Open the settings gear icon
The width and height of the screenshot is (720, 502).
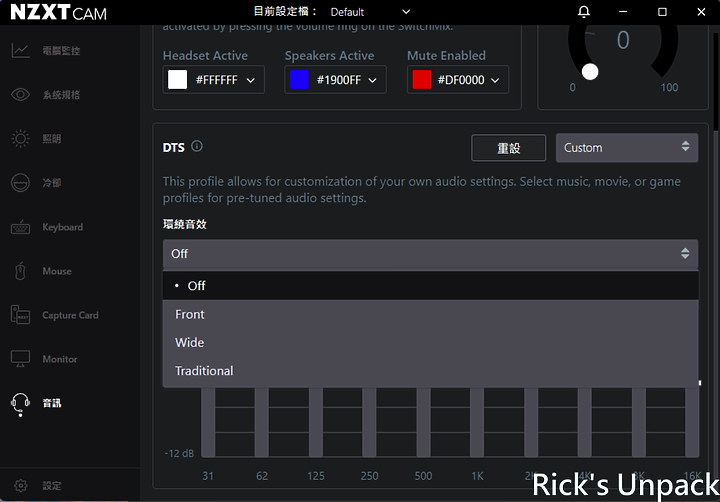(21, 485)
